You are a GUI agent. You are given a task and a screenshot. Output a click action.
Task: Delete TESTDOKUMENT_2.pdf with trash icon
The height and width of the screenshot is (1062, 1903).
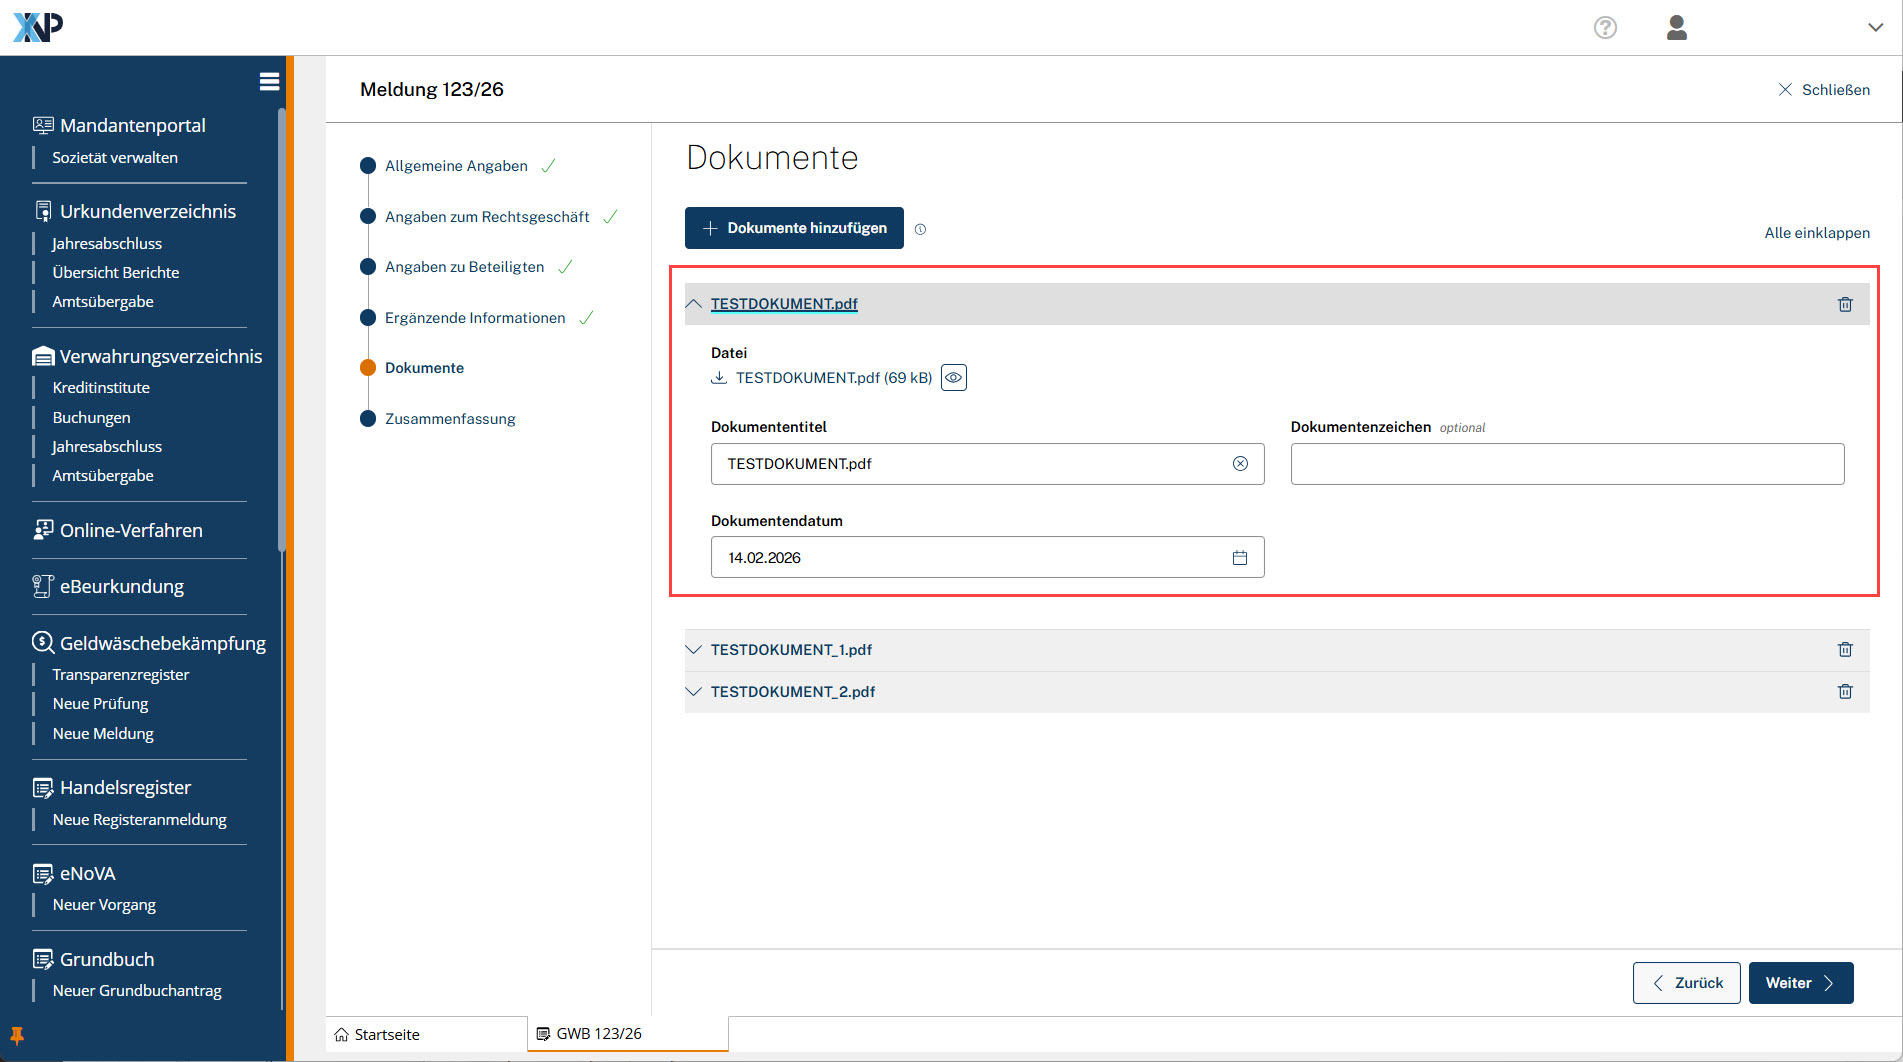[x=1845, y=692]
